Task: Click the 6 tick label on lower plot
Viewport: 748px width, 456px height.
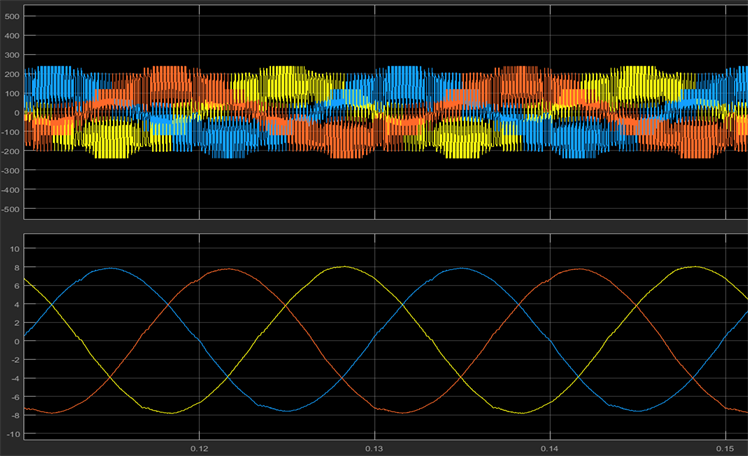Action: [15, 285]
